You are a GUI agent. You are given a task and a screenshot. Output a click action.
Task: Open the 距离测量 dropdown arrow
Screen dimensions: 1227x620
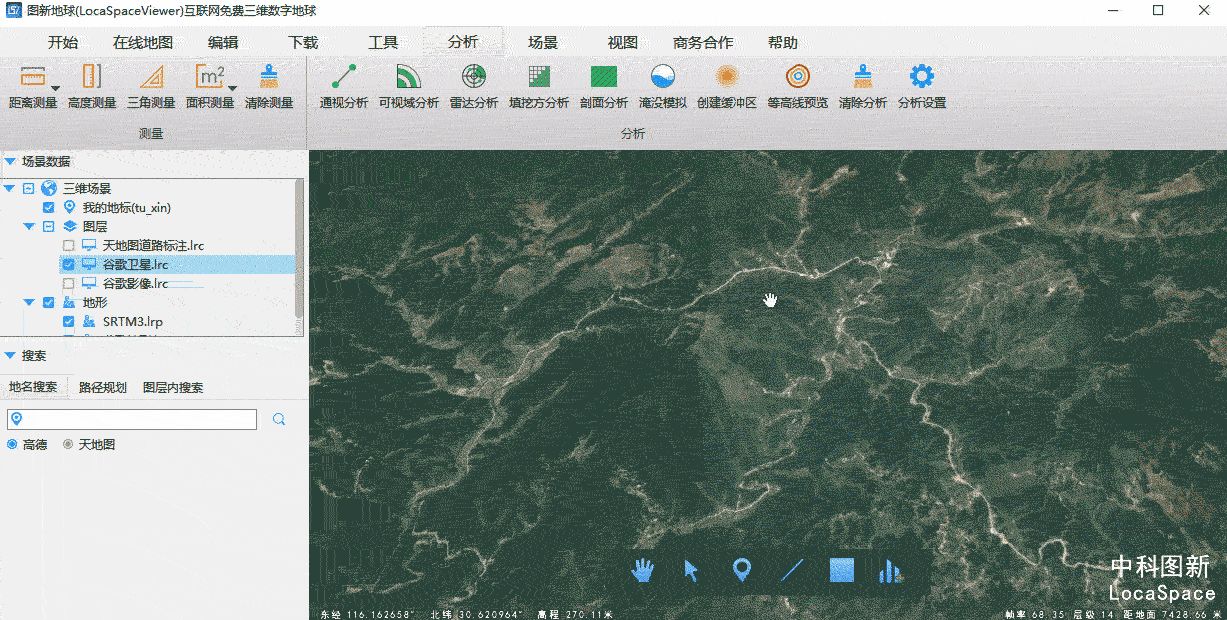tap(55, 88)
